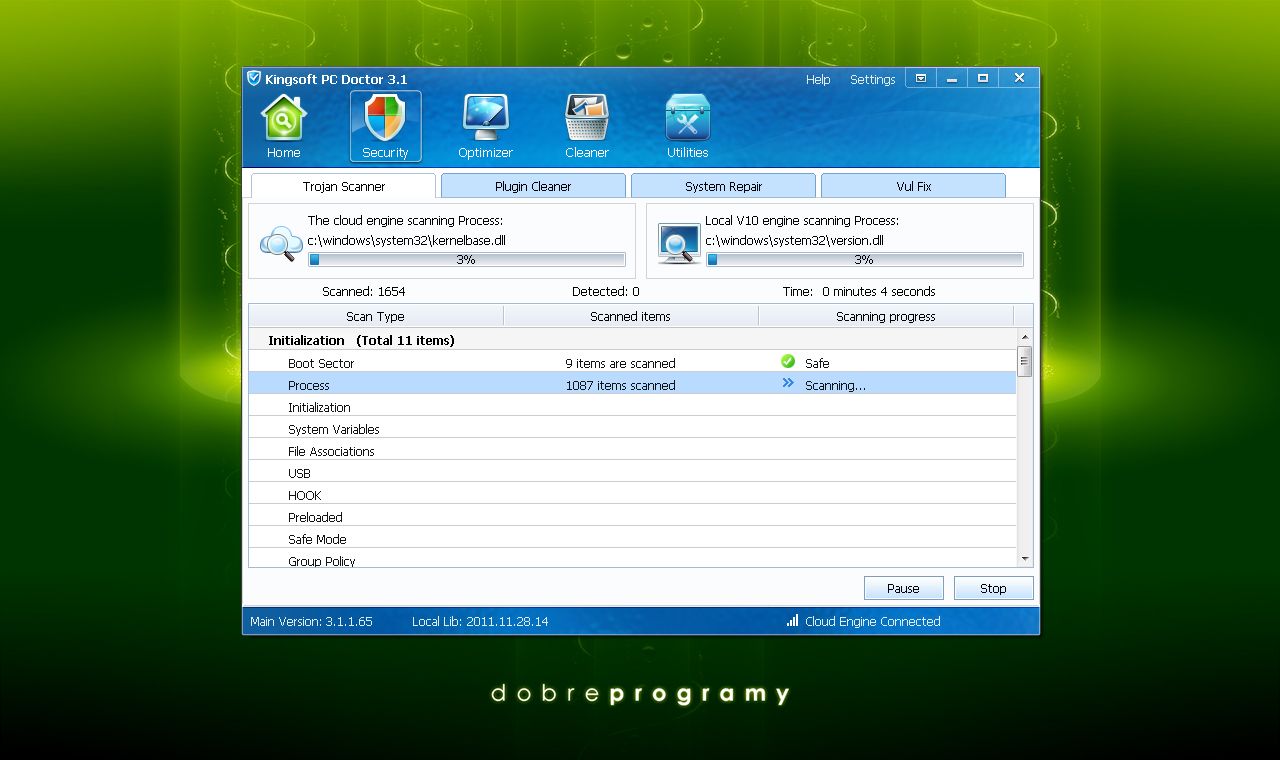Stop the running scan
Image resolution: width=1280 pixels, height=760 pixels.
pyautogui.click(x=993, y=588)
